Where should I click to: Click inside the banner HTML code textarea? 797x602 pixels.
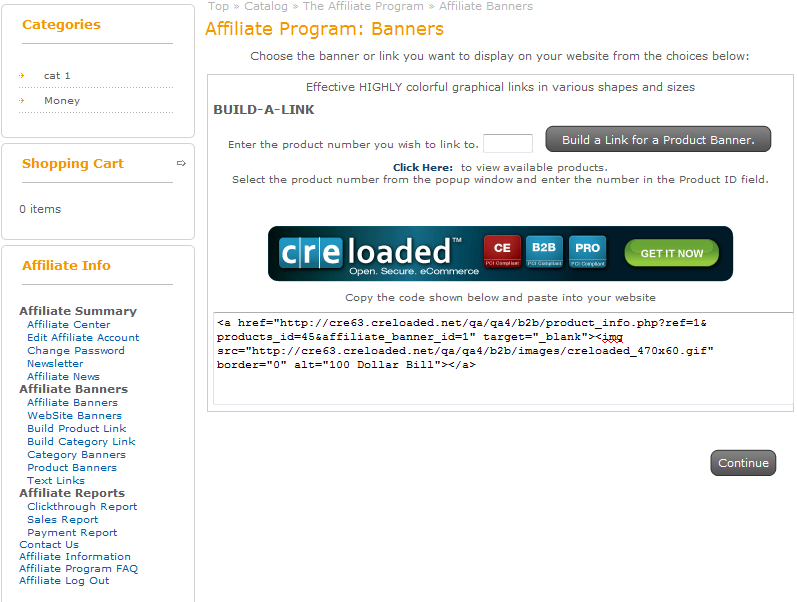pyautogui.click(x=503, y=358)
